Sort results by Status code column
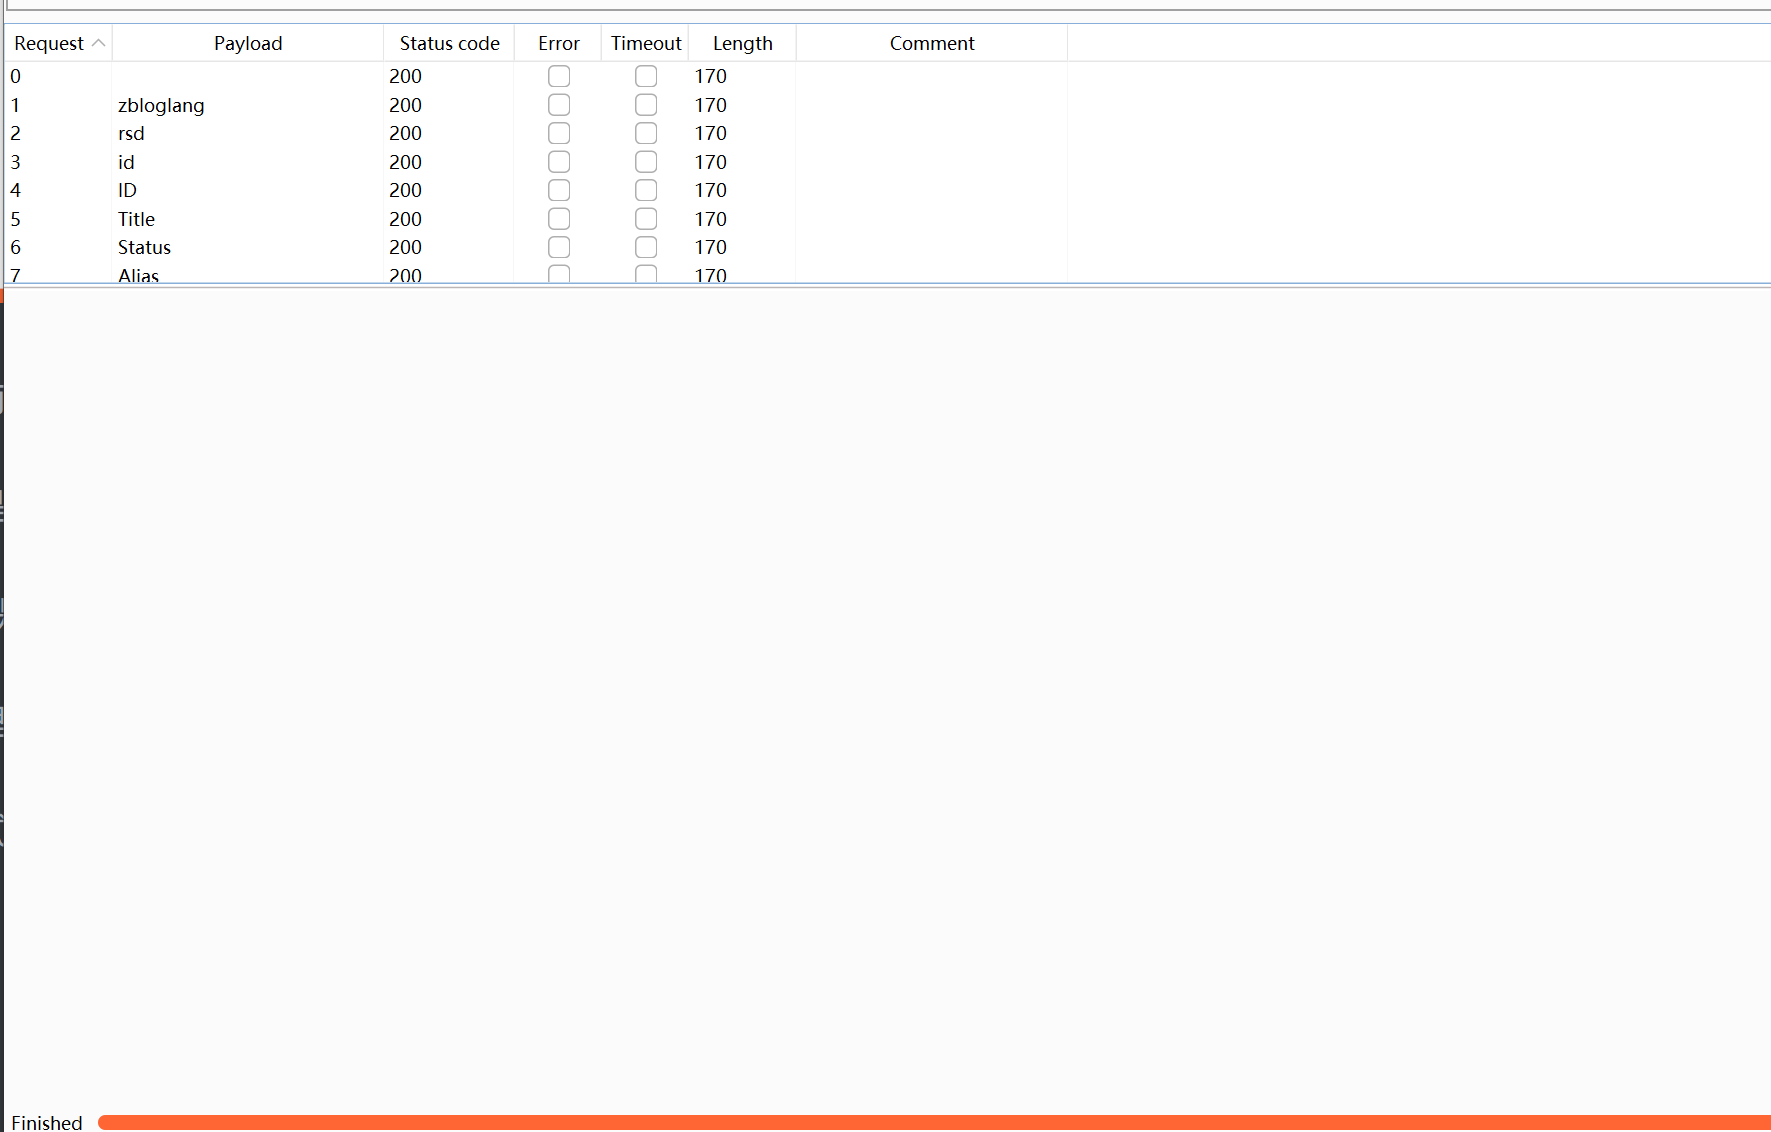The width and height of the screenshot is (1771, 1132). click(449, 43)
